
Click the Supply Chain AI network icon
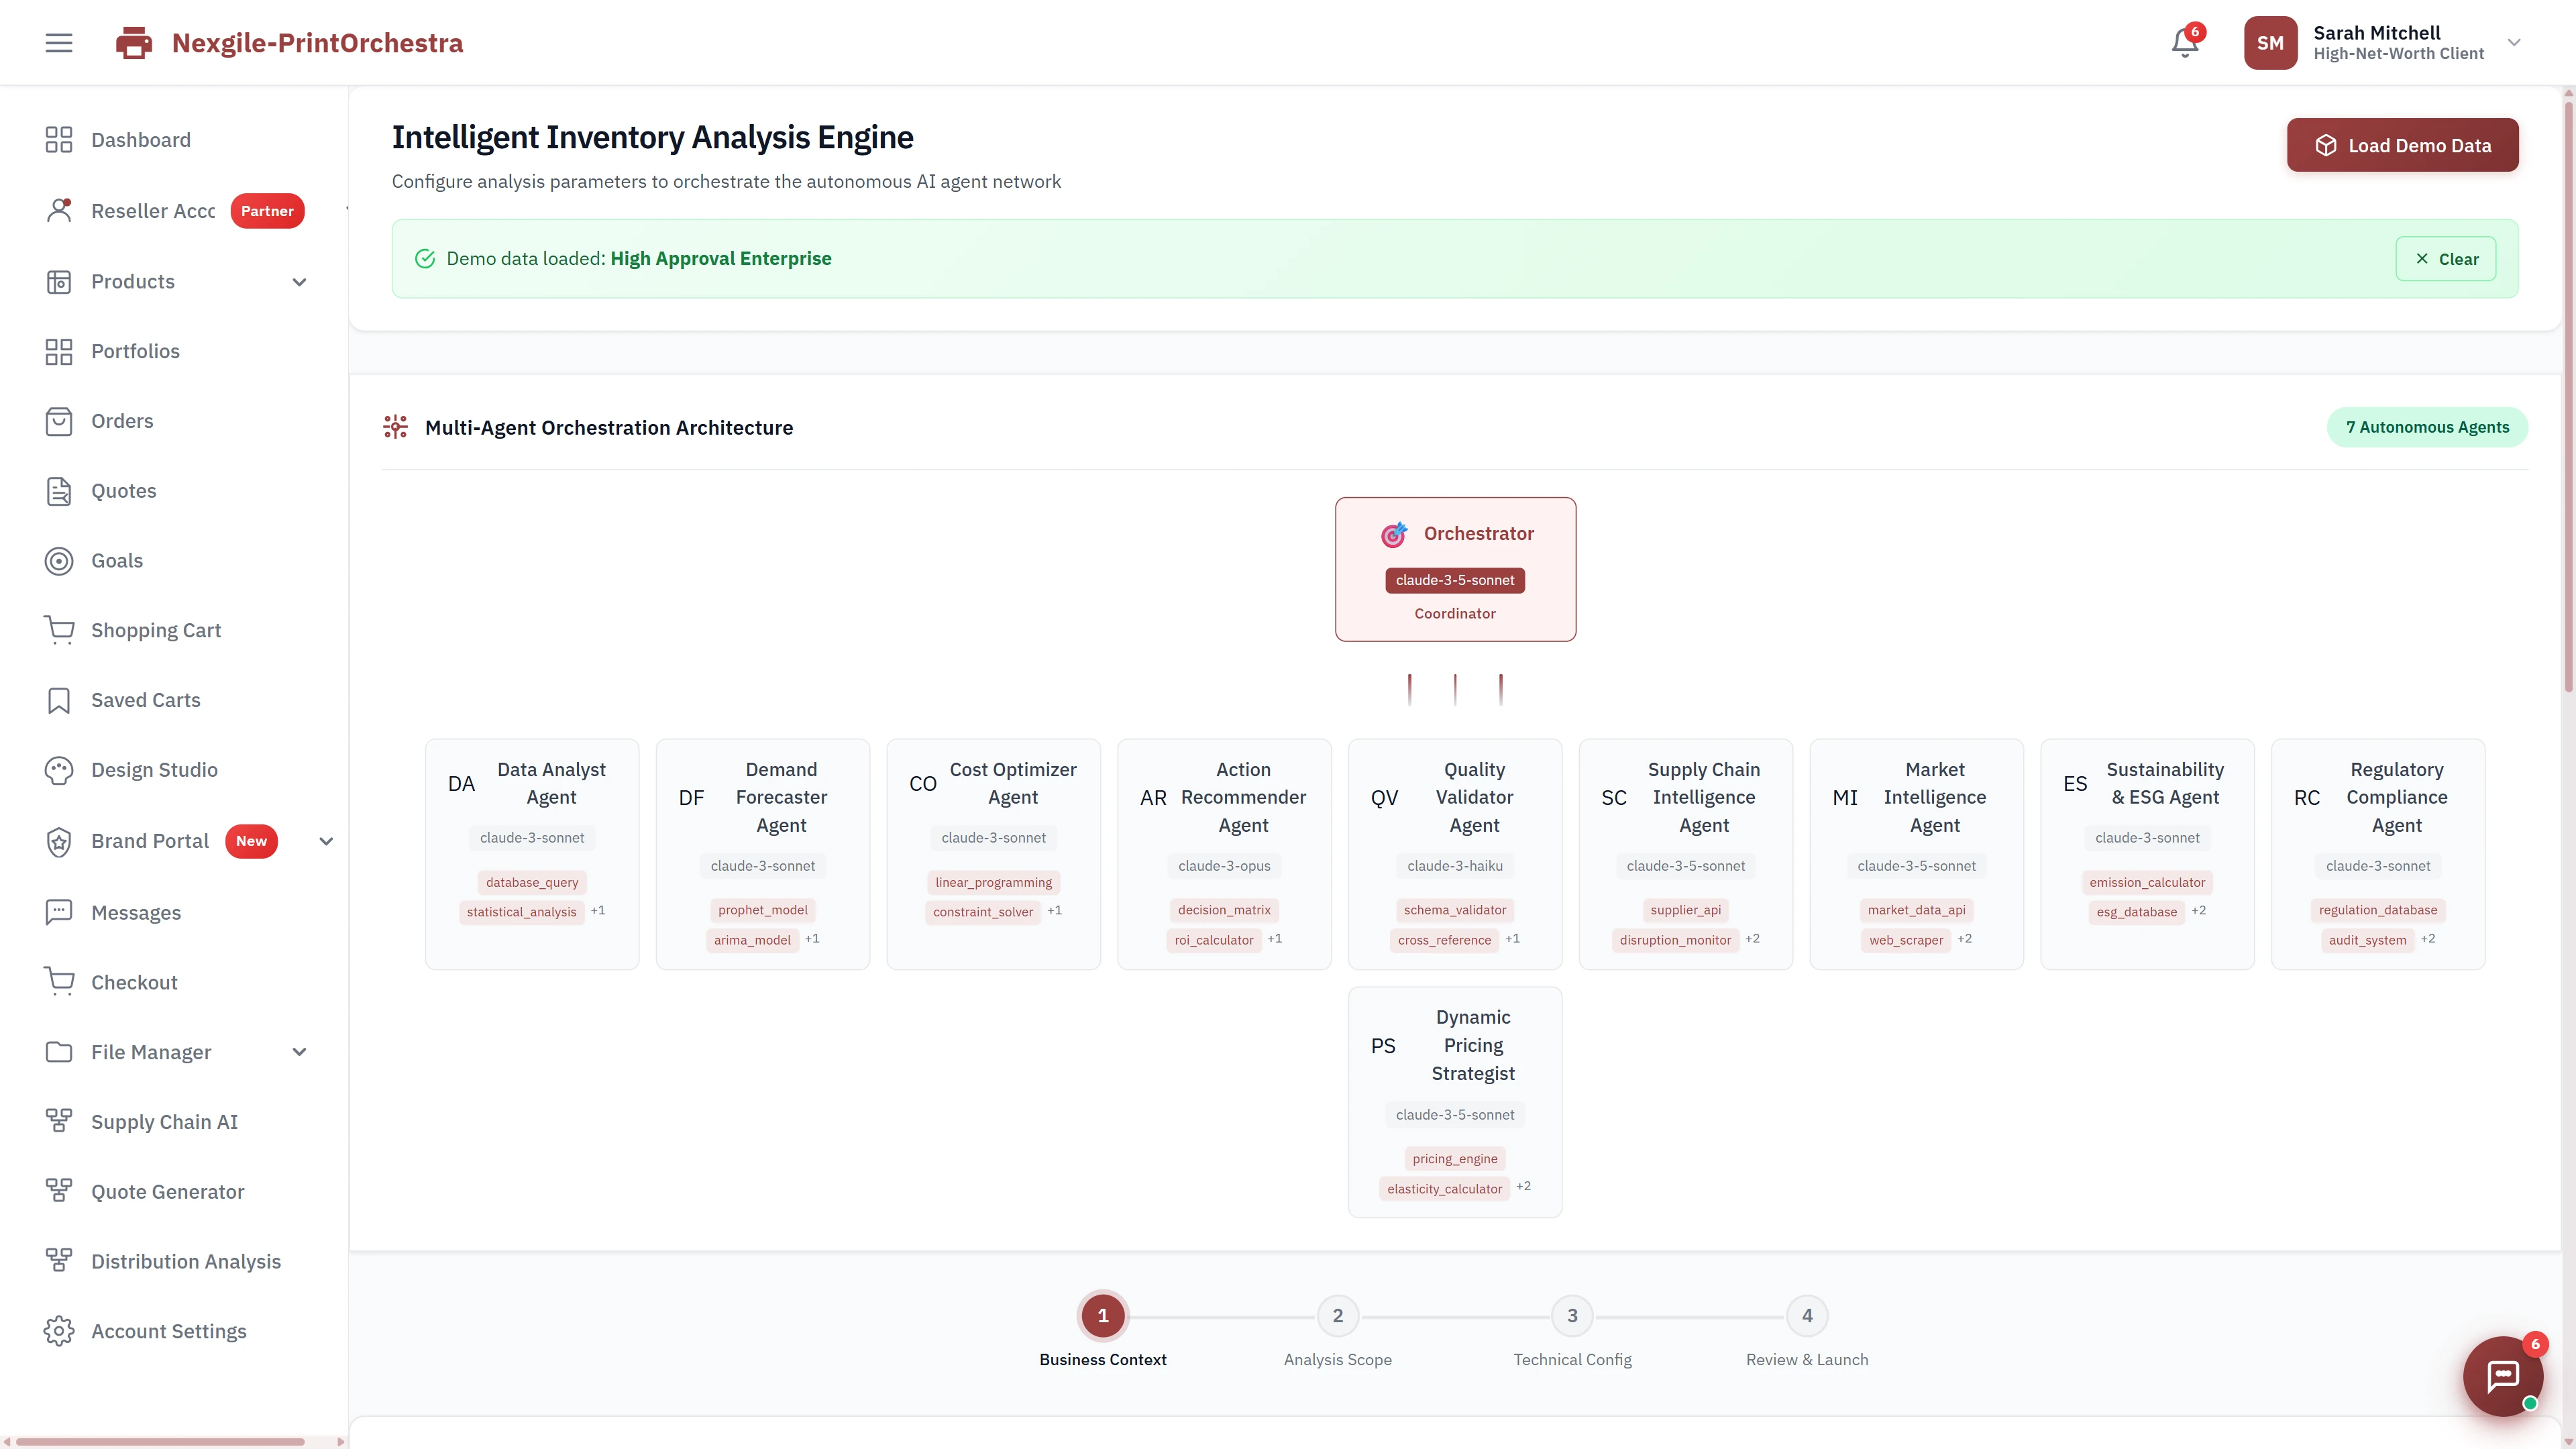click(58, 1121)
